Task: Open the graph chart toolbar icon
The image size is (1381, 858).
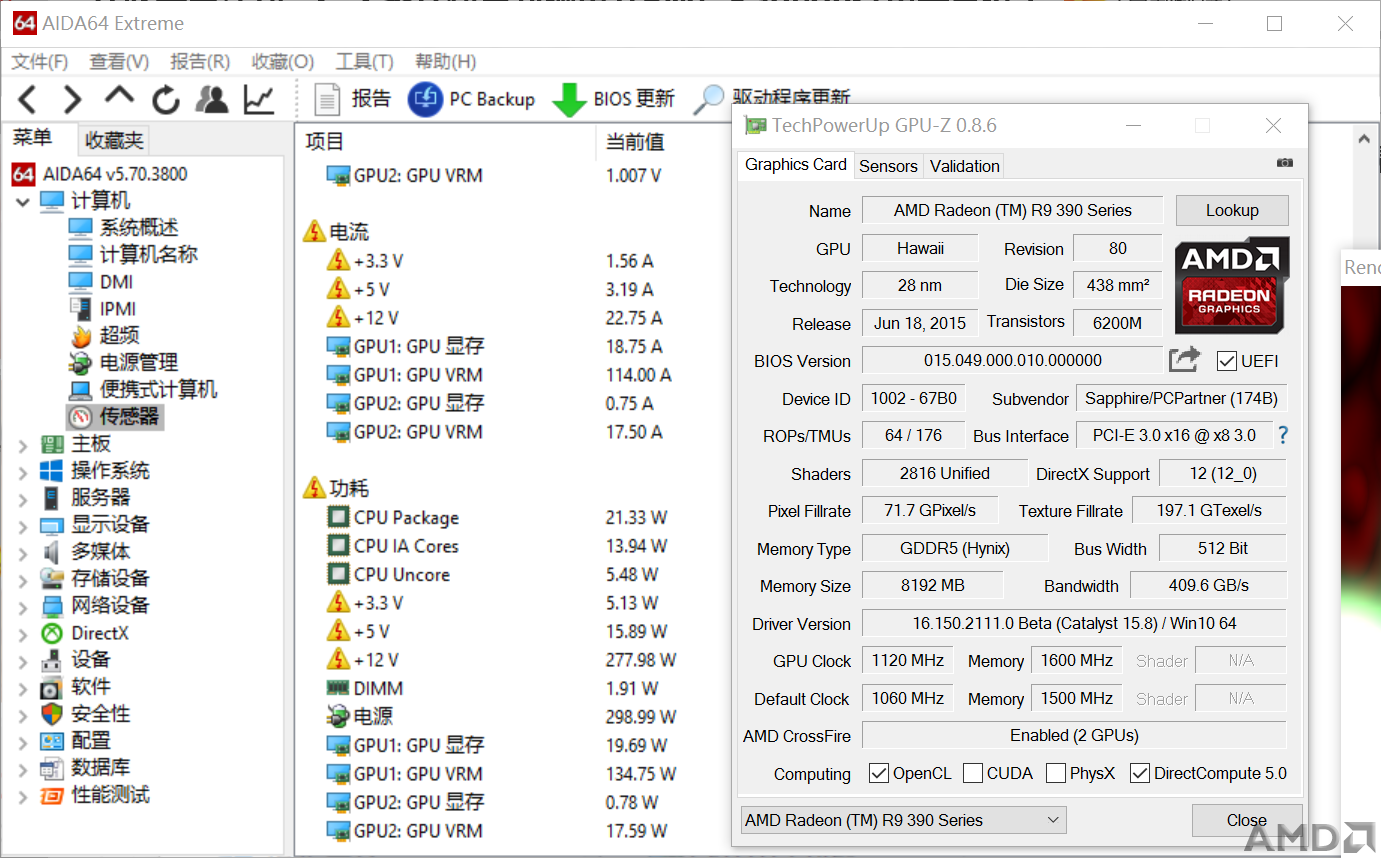Action: click(x=259, y=99)
